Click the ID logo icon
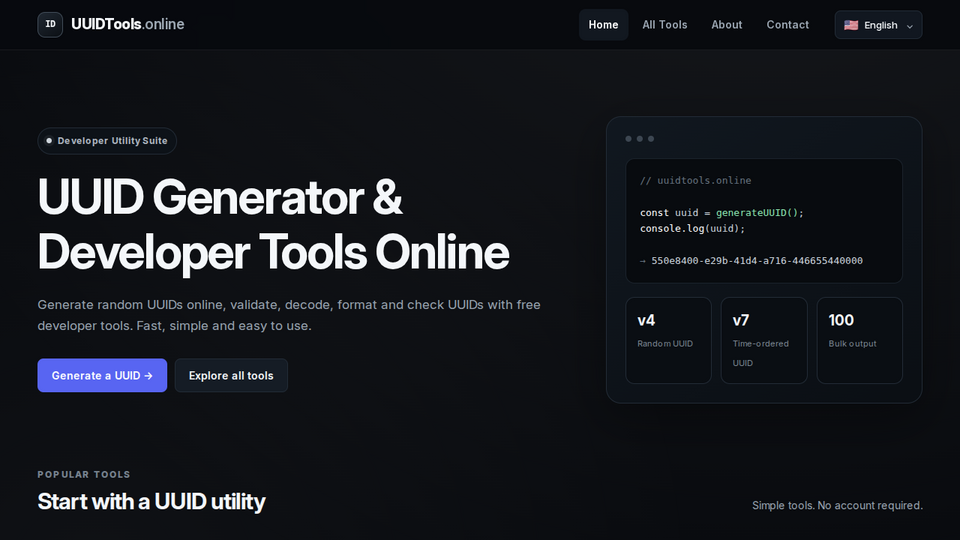This screenshot has width=960, height=540. [x=50, y=24]
